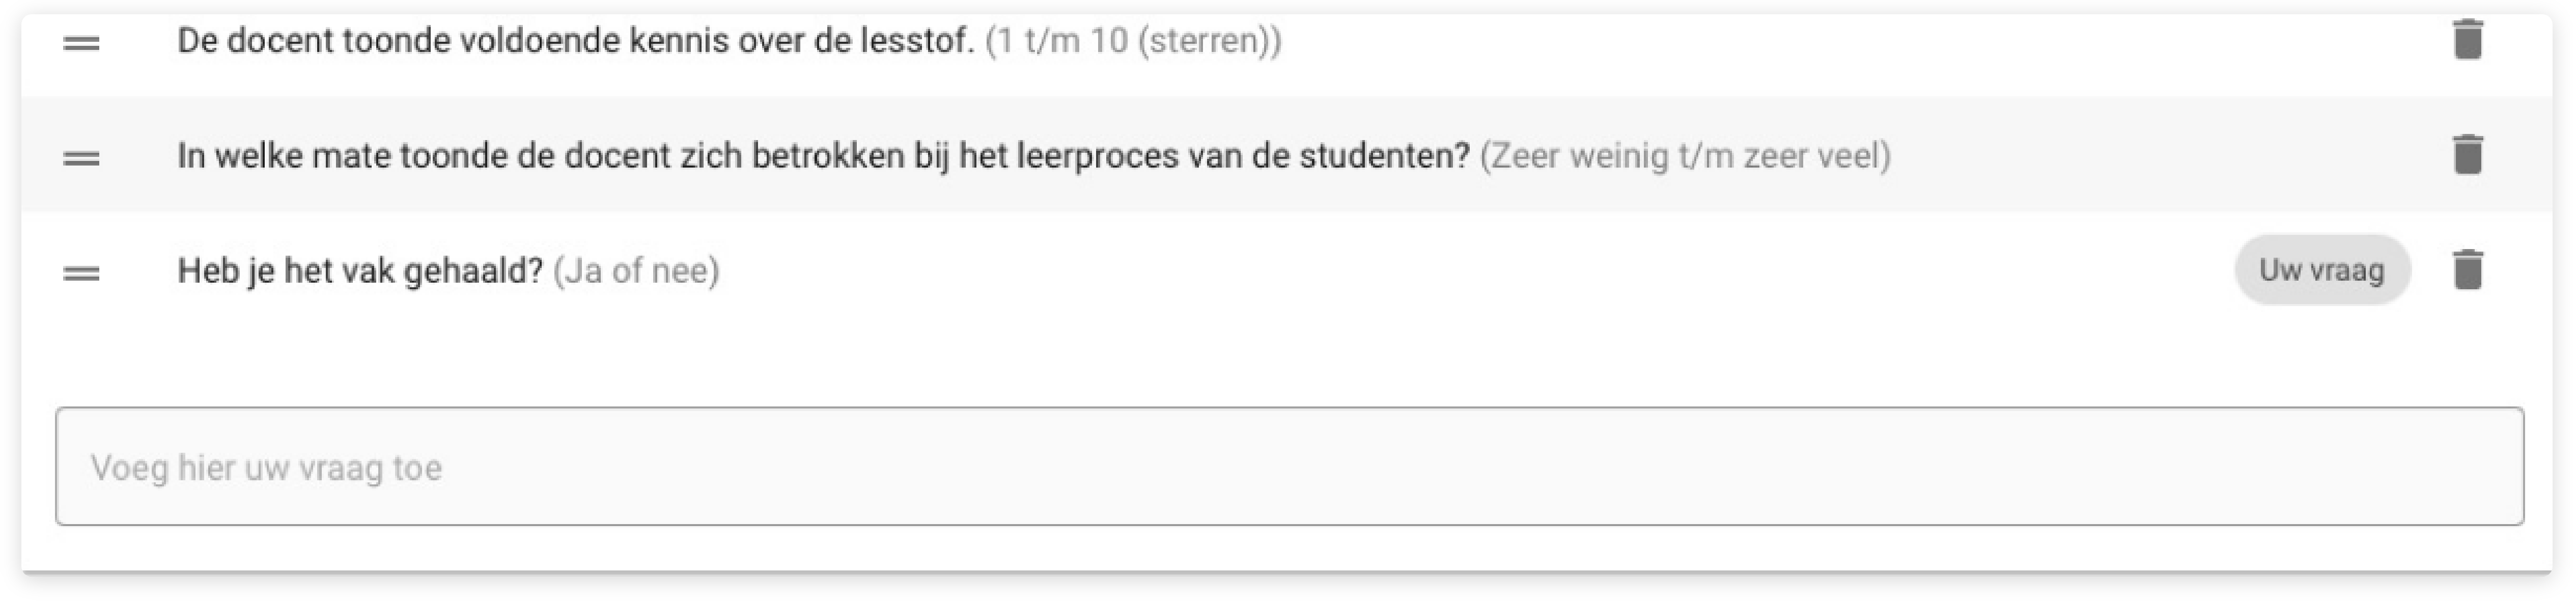This screenshot has height=601, width=2576.
Task: Delete the 'betrokken bij het leerproces' question
Action: 2467,155
